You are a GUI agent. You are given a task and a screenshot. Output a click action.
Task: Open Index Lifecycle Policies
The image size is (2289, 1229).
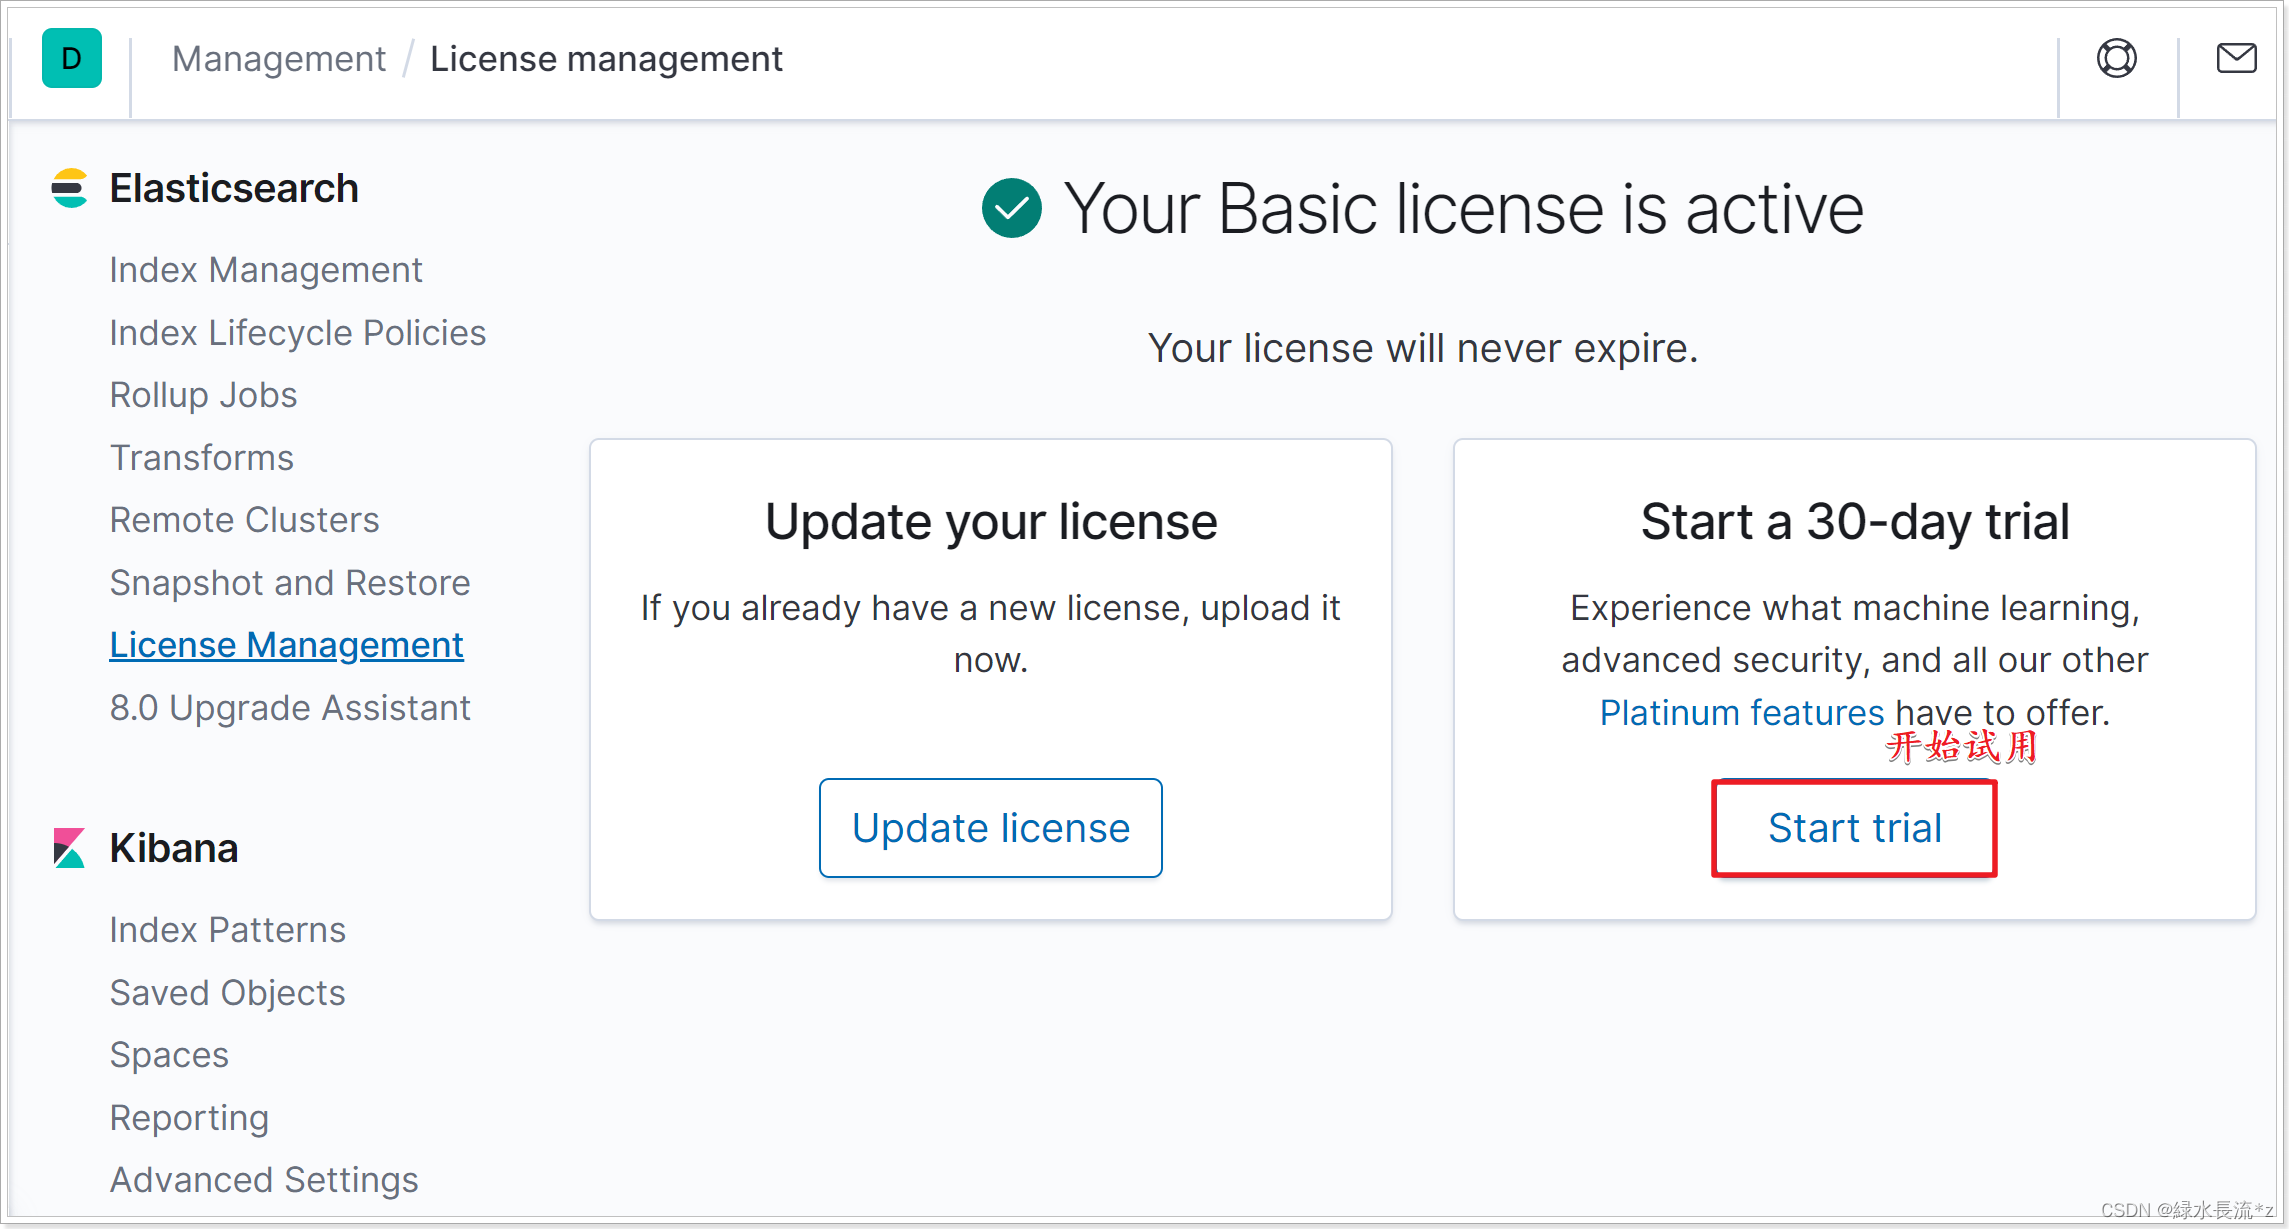point(298,333)
